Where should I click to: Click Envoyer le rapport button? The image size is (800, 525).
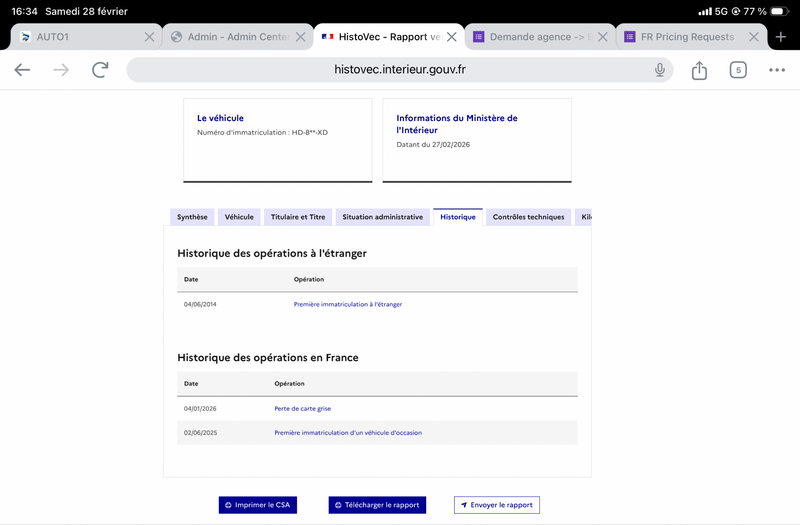coord(496,505)
